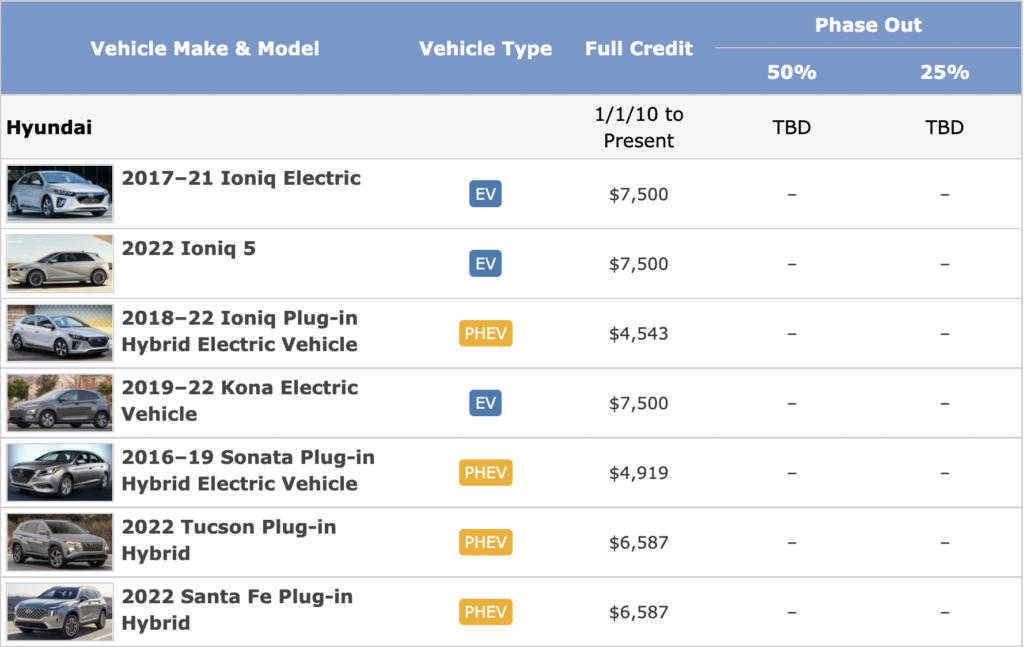
Task: Click the EV badge for 2022 Ioniq 5
Action: pyautogui.click(x=485, y=264)
